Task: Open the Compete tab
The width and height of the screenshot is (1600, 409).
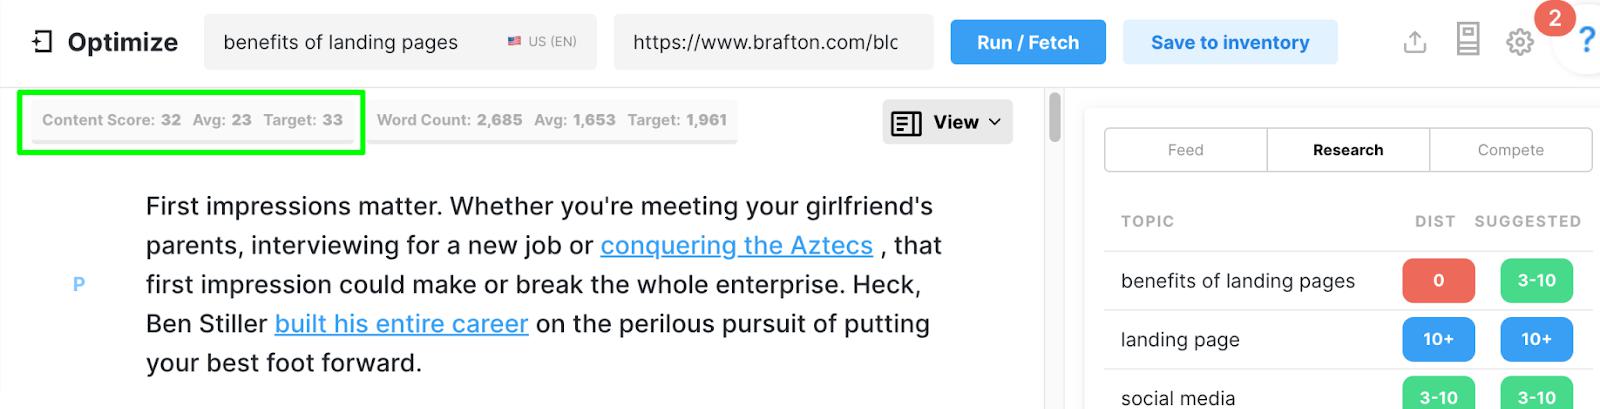Action: tap(1510, 150)
